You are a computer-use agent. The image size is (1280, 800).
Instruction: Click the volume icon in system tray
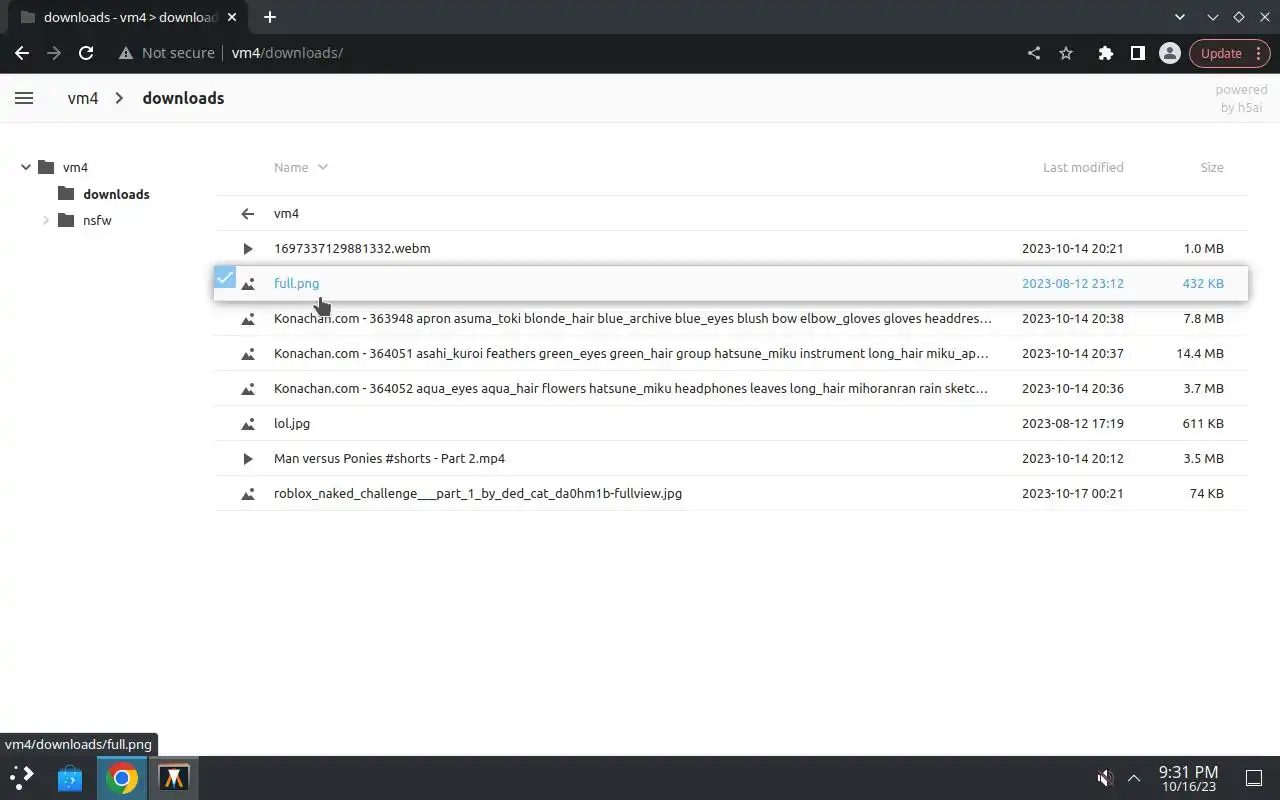(x=1105, y=777)
